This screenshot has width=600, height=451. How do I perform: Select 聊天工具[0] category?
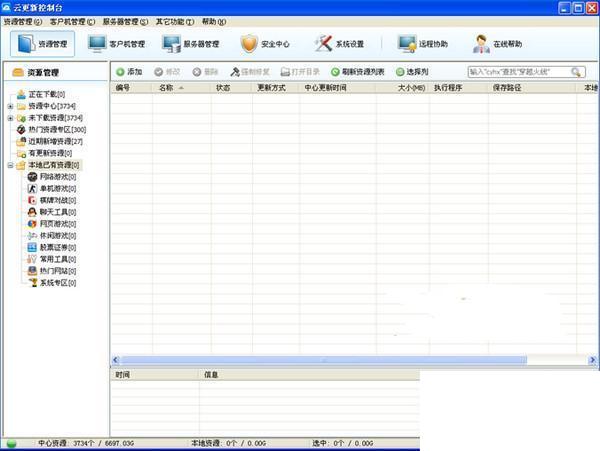pos(58,212)
